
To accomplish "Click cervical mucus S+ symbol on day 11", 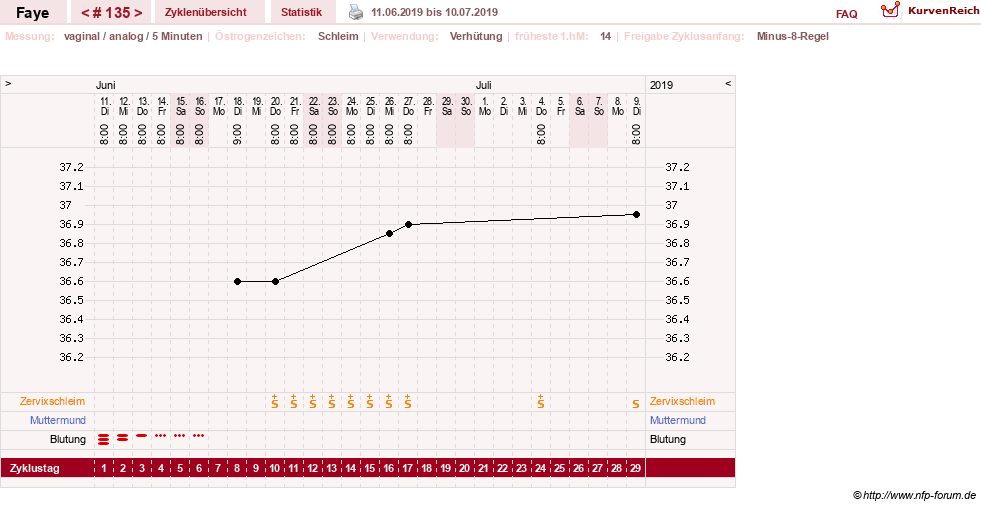I will 293,401.
